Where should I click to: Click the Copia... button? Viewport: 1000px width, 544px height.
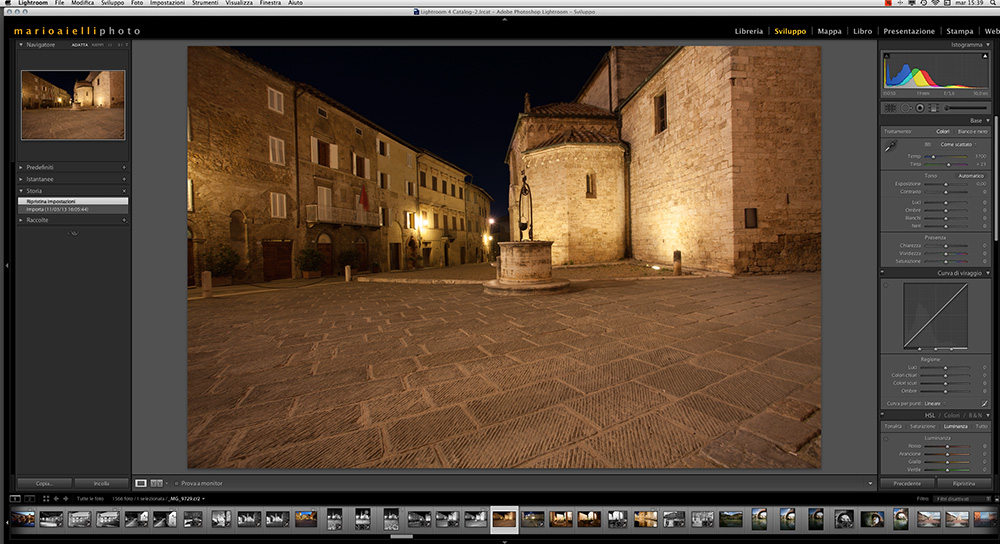[x=44, y=483]
